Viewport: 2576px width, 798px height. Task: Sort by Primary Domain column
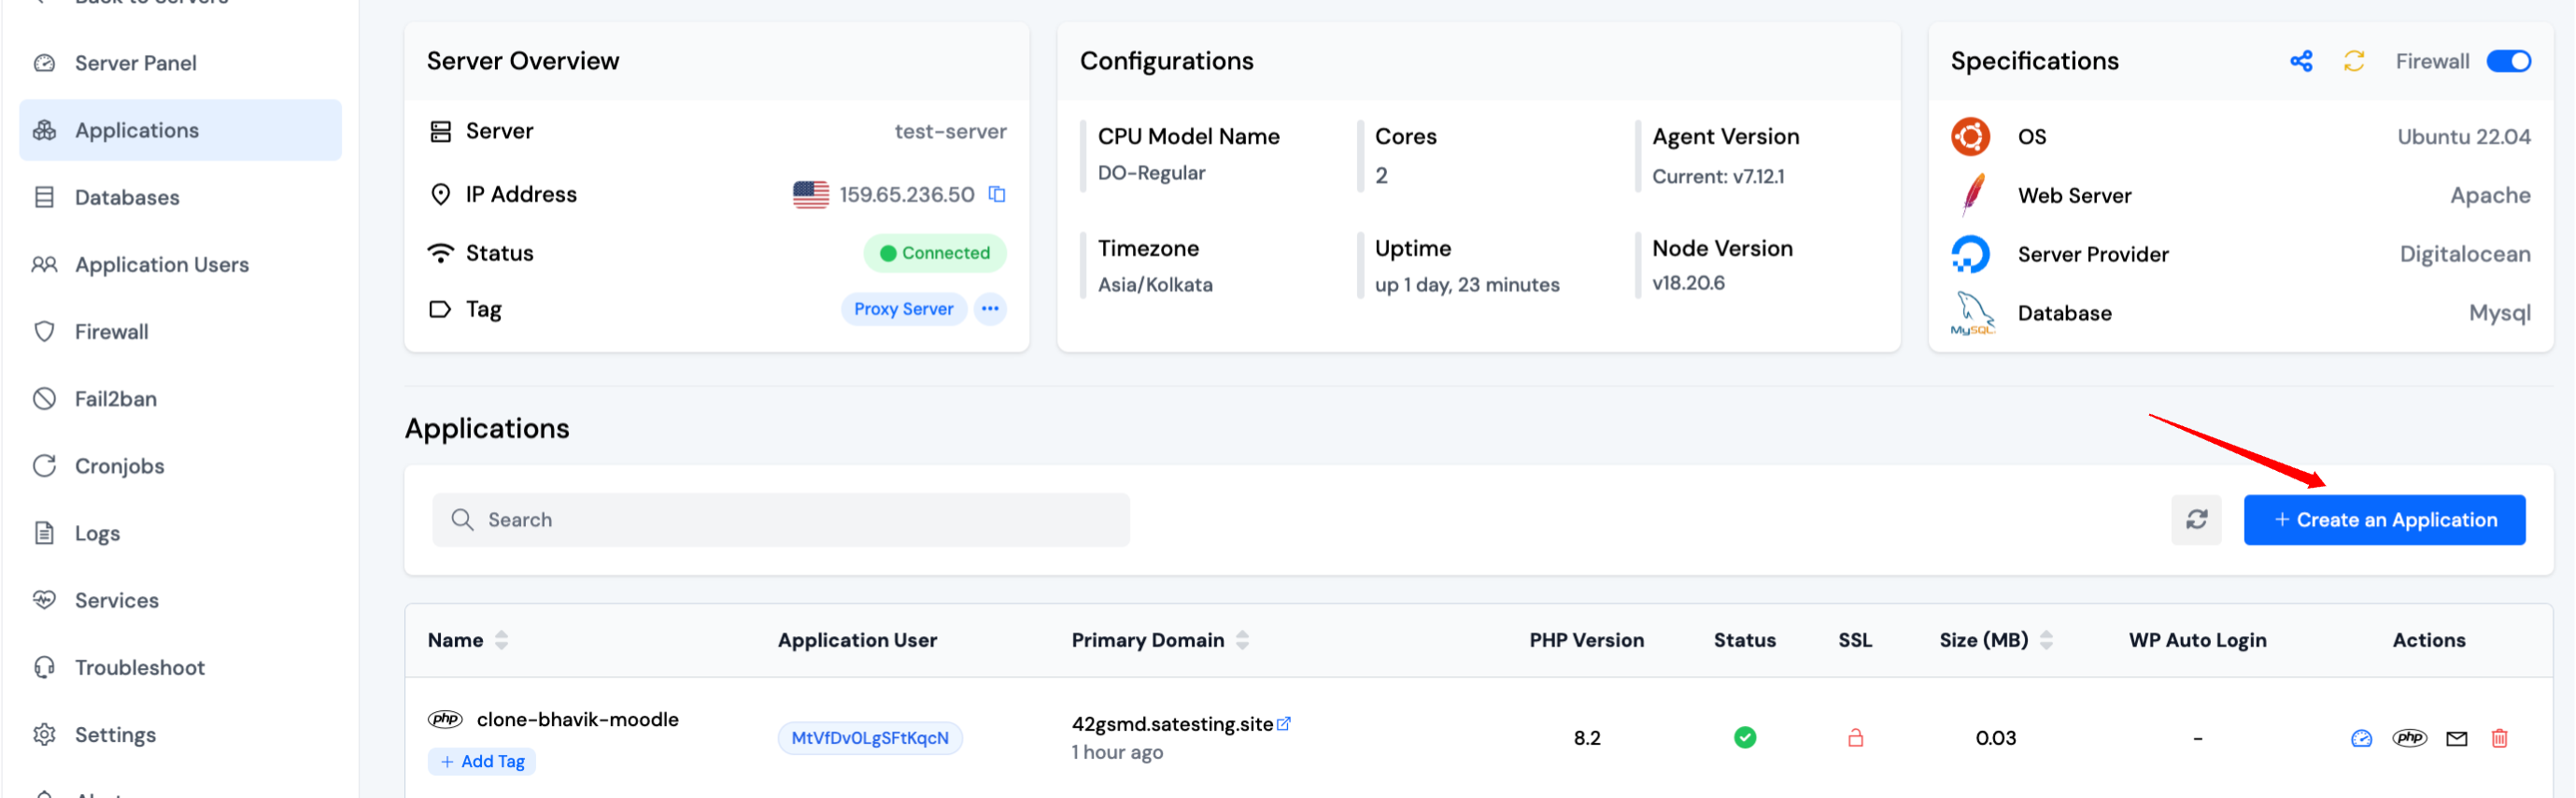click(x=1242, y=640)
